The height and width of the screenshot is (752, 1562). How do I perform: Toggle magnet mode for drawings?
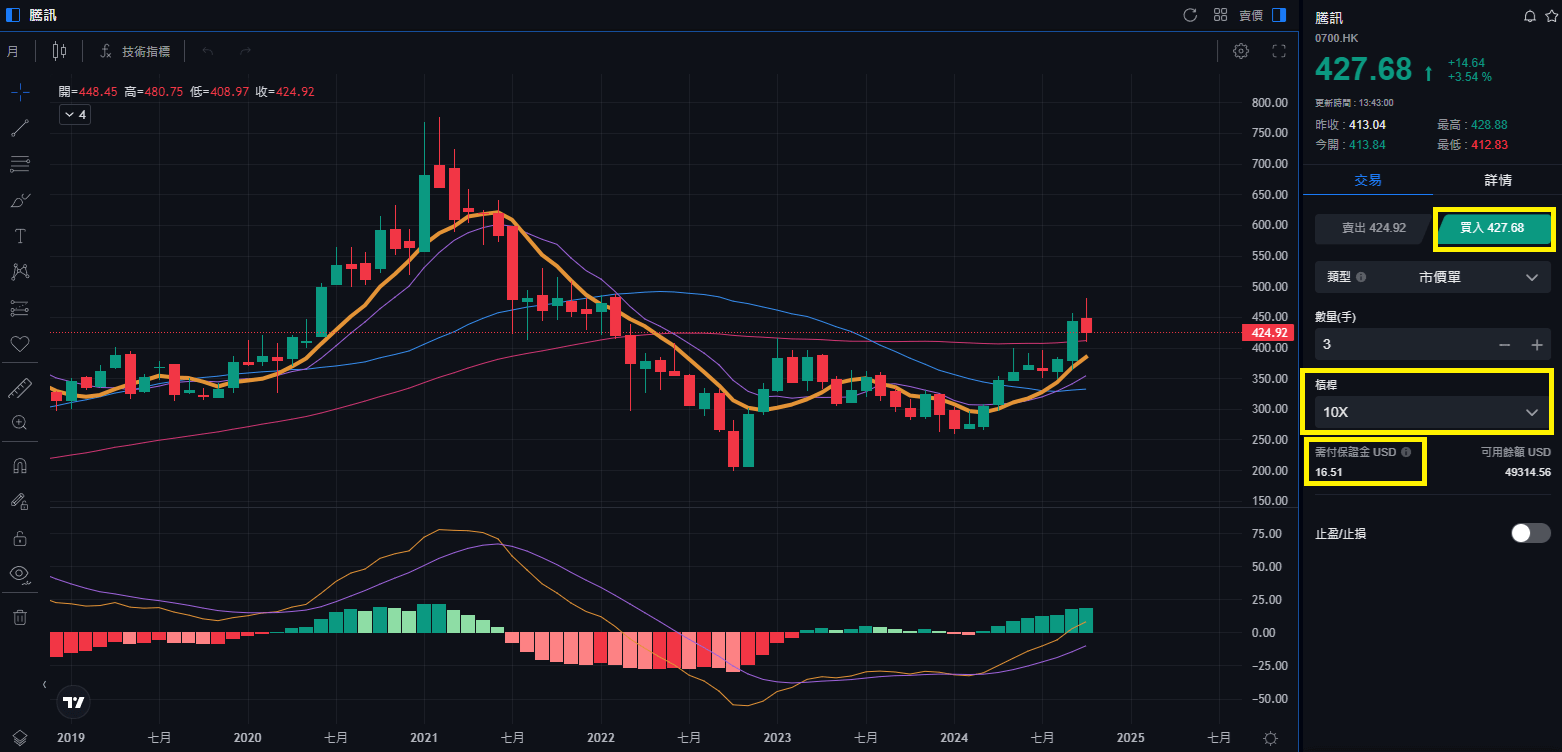pyautogui.click(x=19, y=466)
